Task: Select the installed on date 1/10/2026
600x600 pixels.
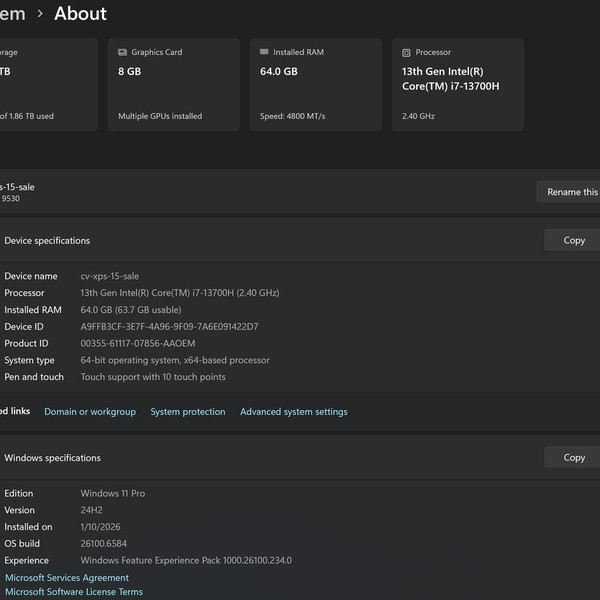Action: 100,527
